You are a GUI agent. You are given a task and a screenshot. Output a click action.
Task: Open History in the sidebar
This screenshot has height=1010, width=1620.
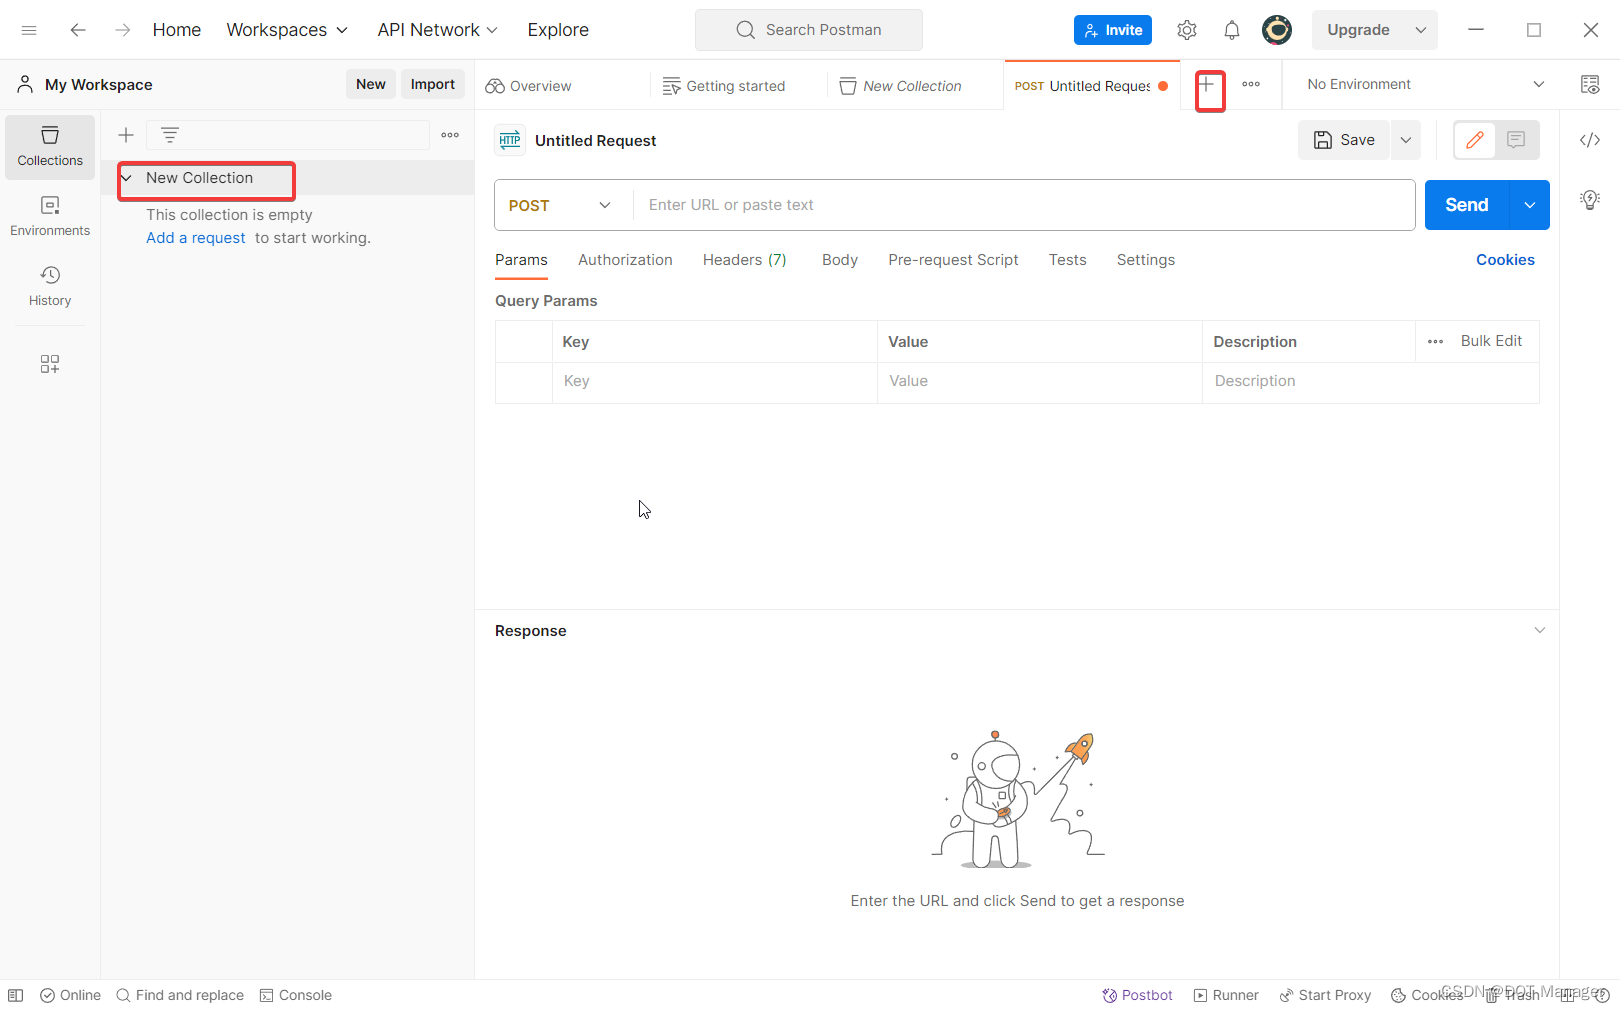[x=50, y=287]
